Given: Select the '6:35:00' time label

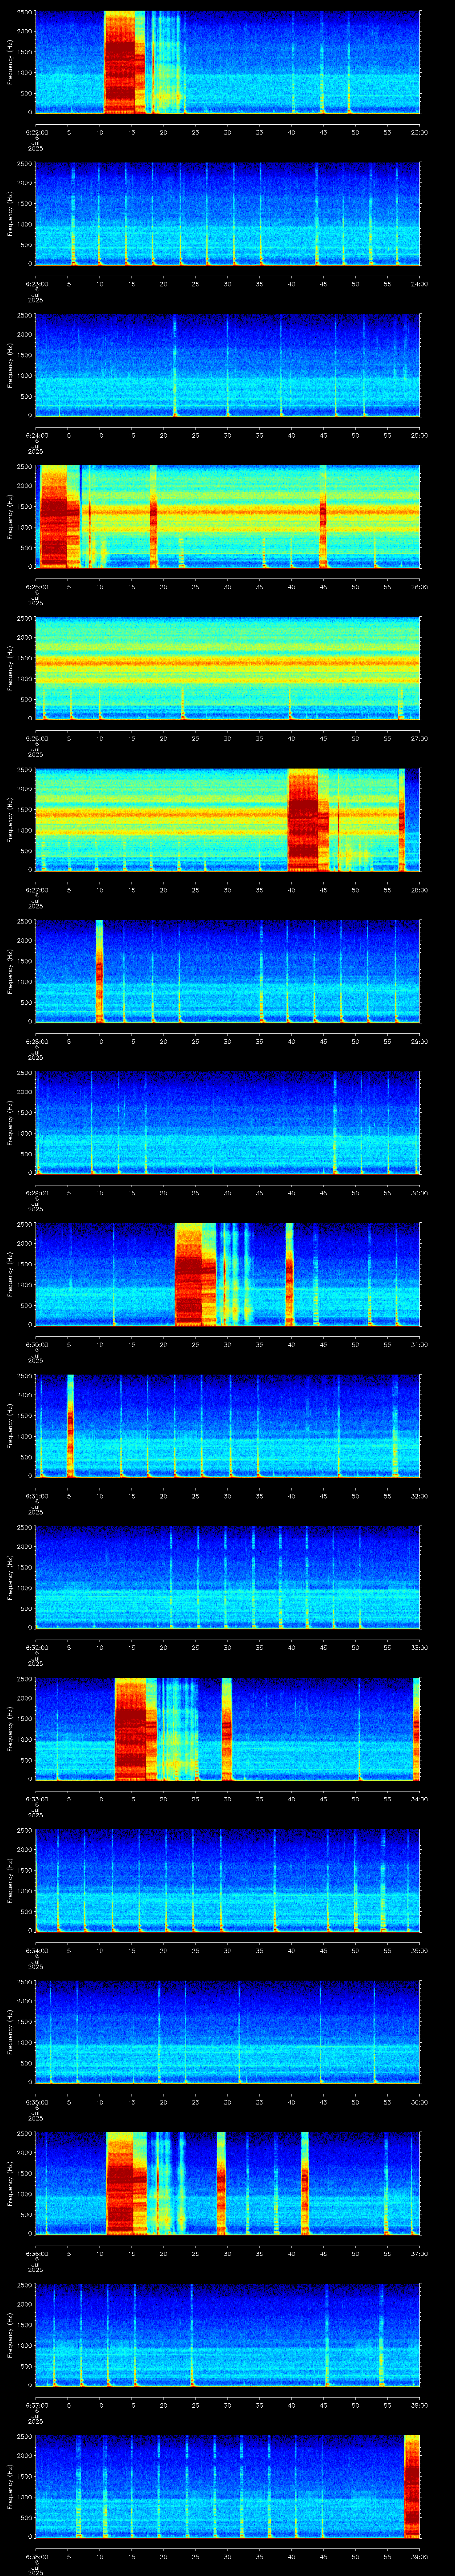Looking at the screenshot, I should coord(36,2102).
